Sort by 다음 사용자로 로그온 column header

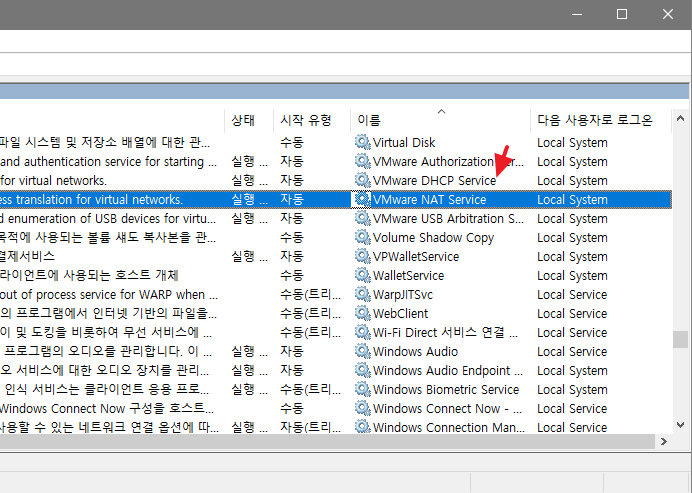[601, 120]
